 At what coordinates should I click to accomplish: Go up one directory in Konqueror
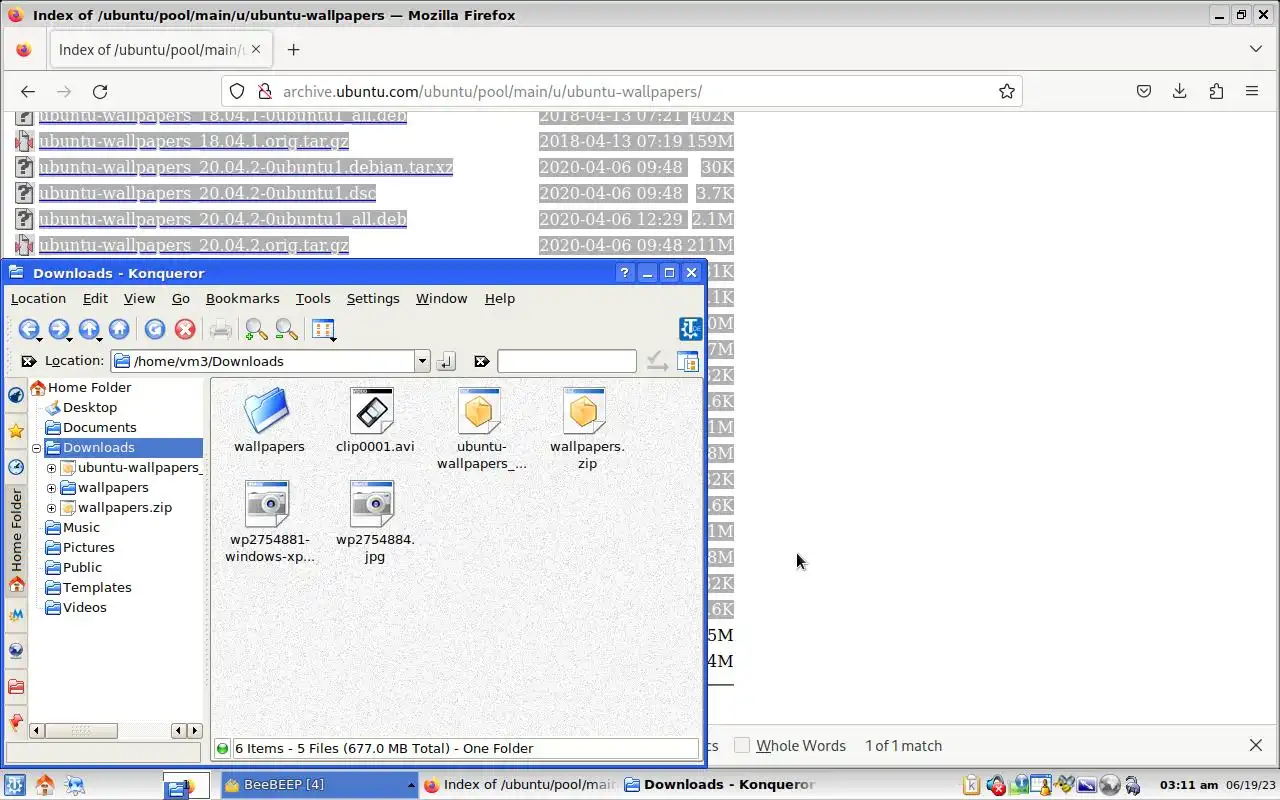pyautogui.click(x=89, y=329)
